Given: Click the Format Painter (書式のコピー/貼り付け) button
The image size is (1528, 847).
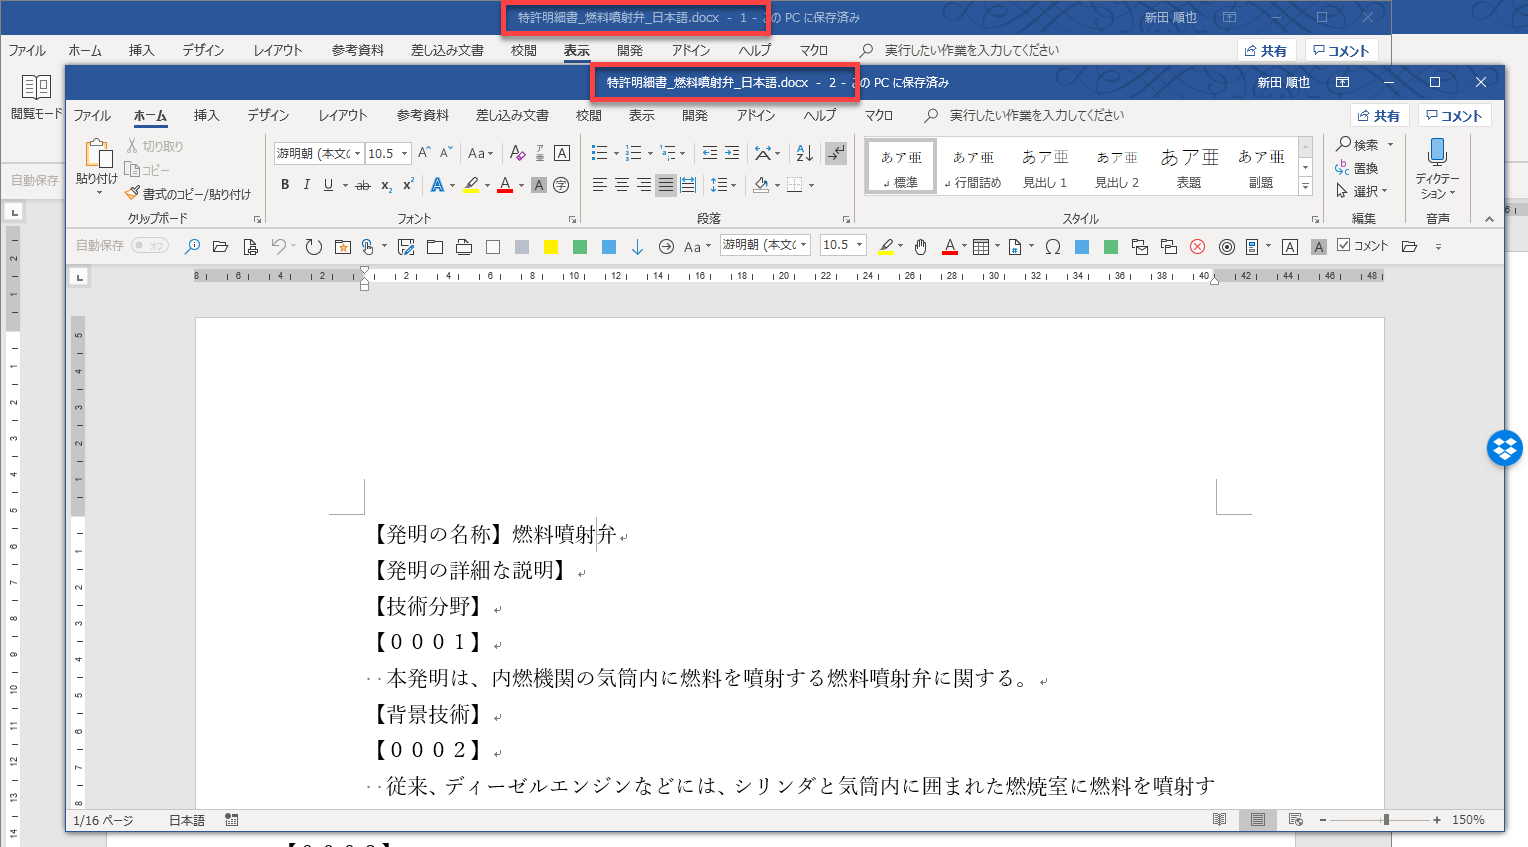Looking at the screenshot, I should point(188,194).
